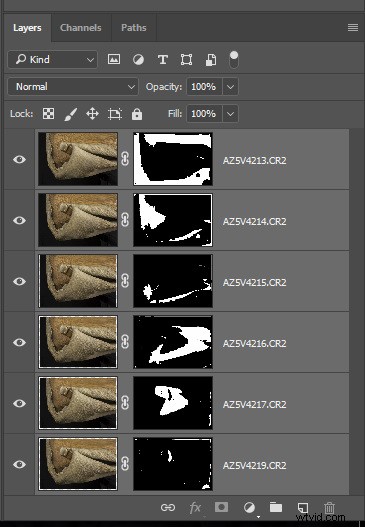Select the AZ5V4214.CR2 layer mask thumbnail
Viewport: 365px width, 527px height.
[173, 220]
